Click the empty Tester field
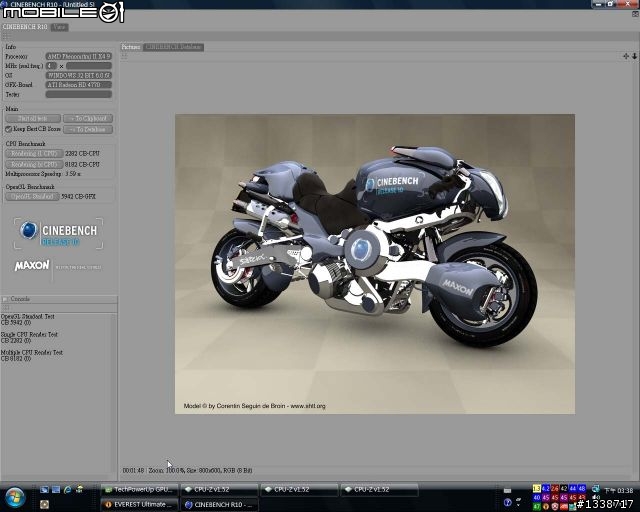This screenshot has width=640, height=512. [78, 94]
